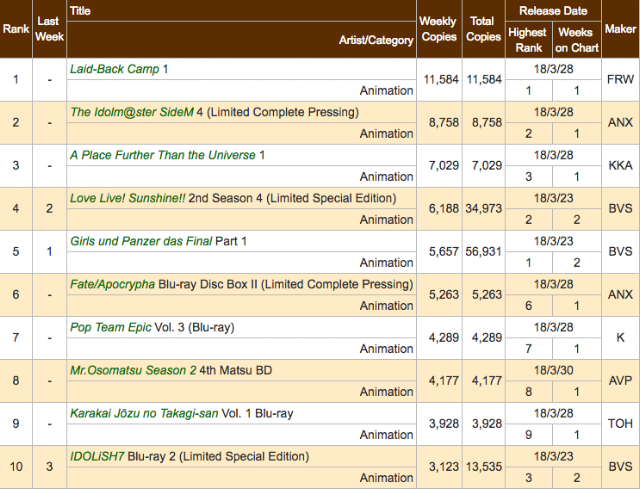Select total copies value 56,931
The width and height of the screenshot is (640, 489).
click(484, 251)
